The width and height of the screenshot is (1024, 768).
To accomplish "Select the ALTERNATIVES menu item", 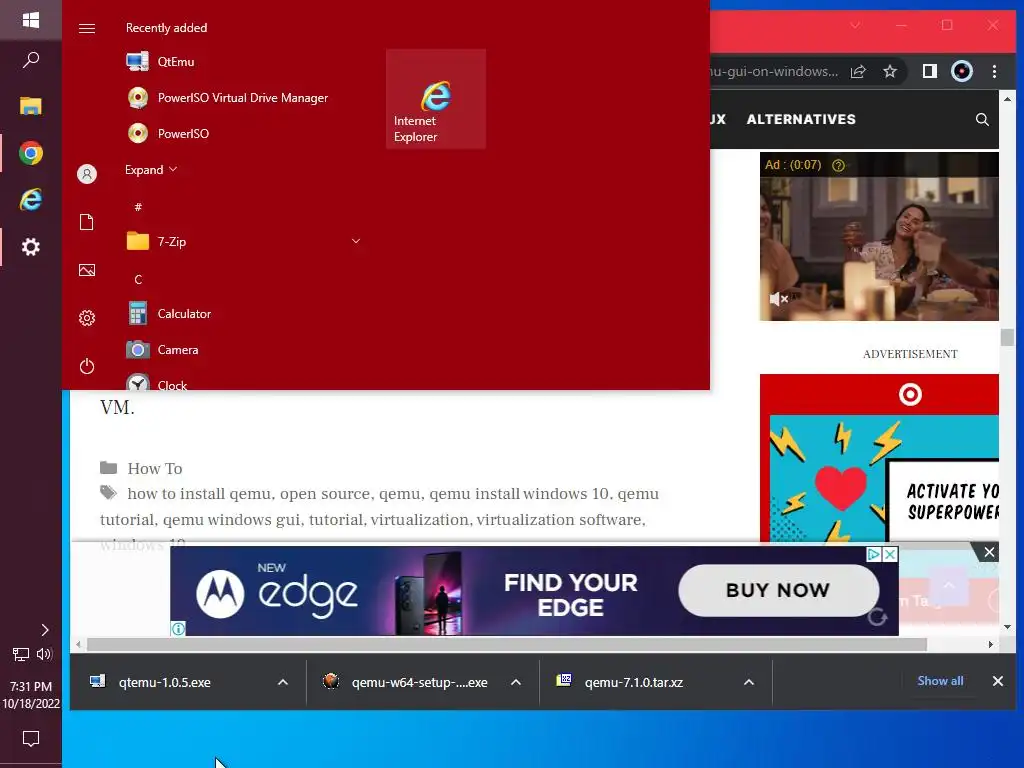I will (x=801, y=120).
